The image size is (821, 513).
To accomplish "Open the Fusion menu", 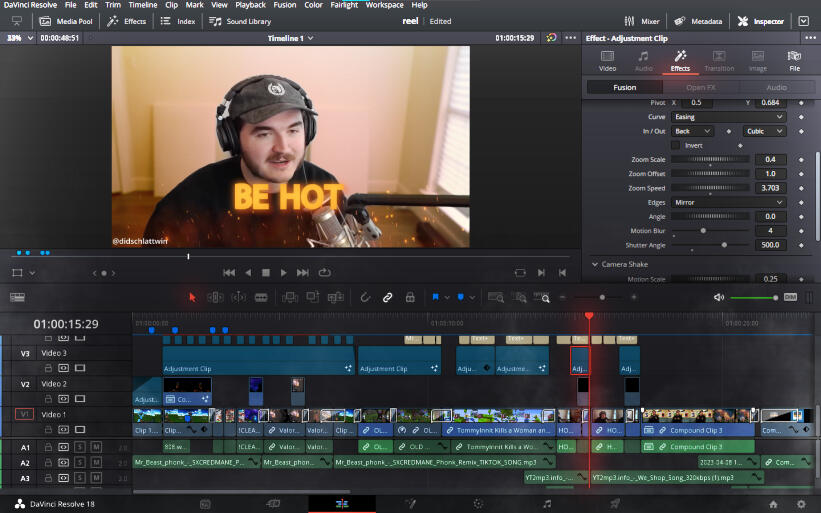I will click(x=284, y=5).
